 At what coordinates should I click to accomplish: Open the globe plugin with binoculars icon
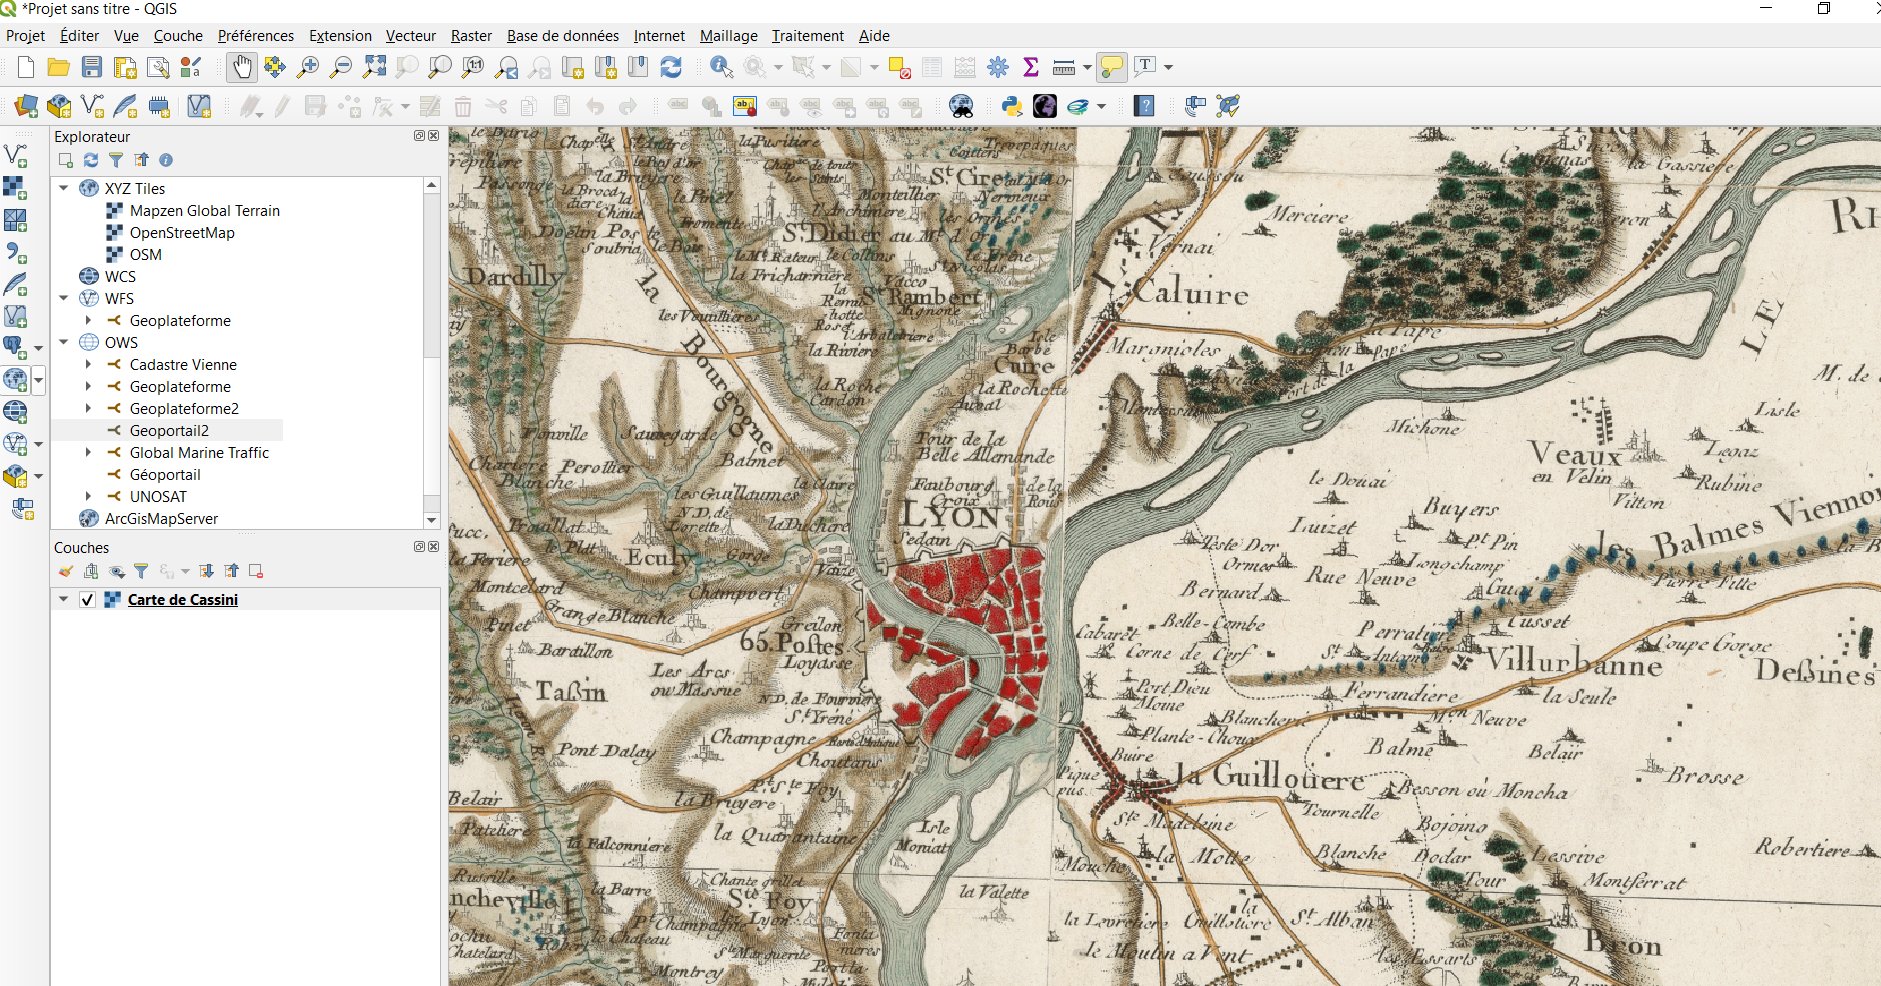coord(961,106)
